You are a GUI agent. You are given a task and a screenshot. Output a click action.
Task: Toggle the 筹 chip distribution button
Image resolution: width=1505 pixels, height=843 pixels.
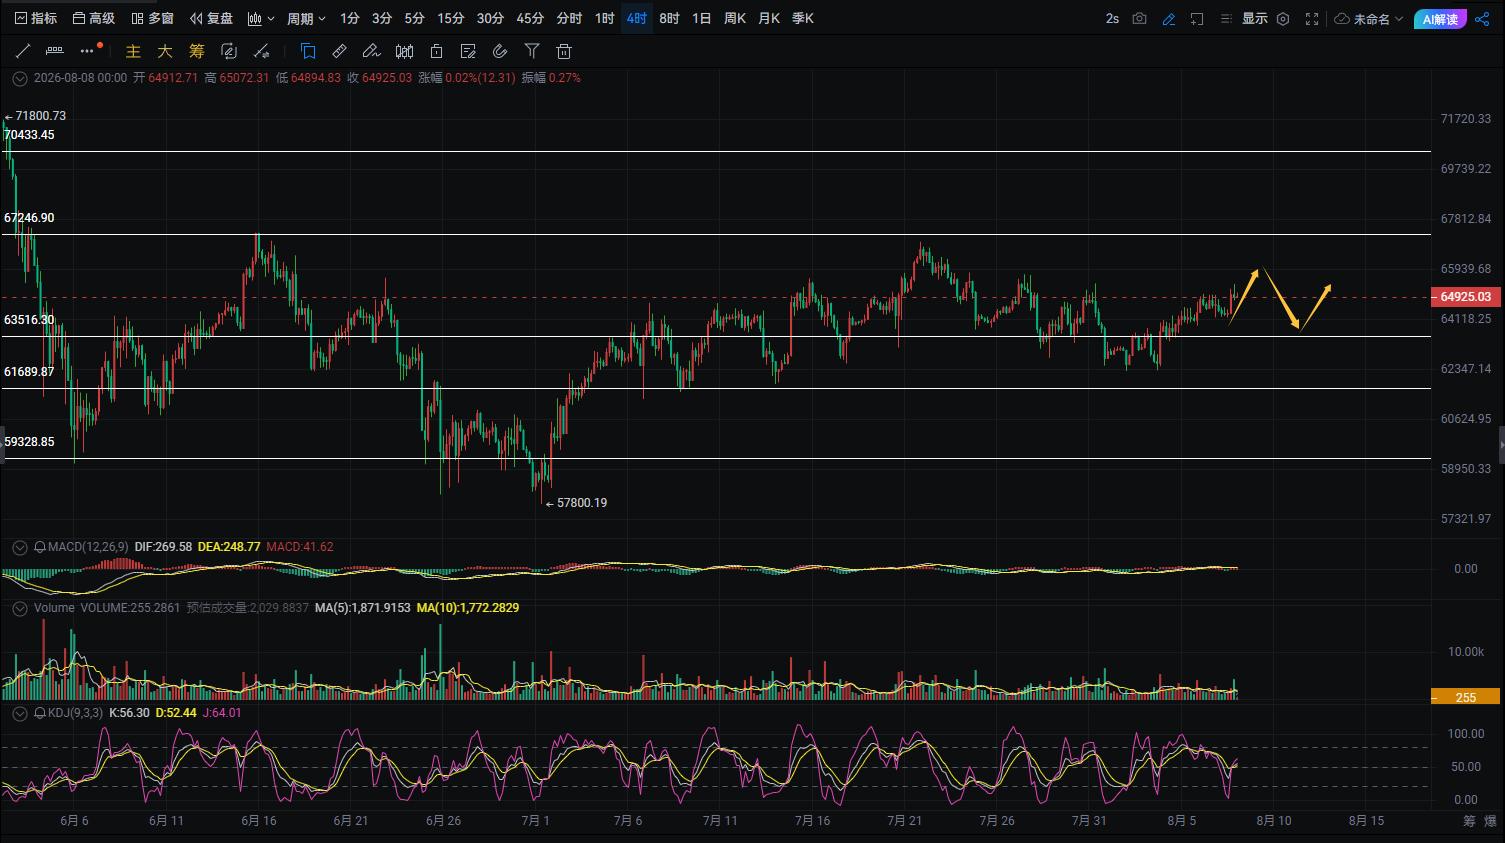click(197, 51)
